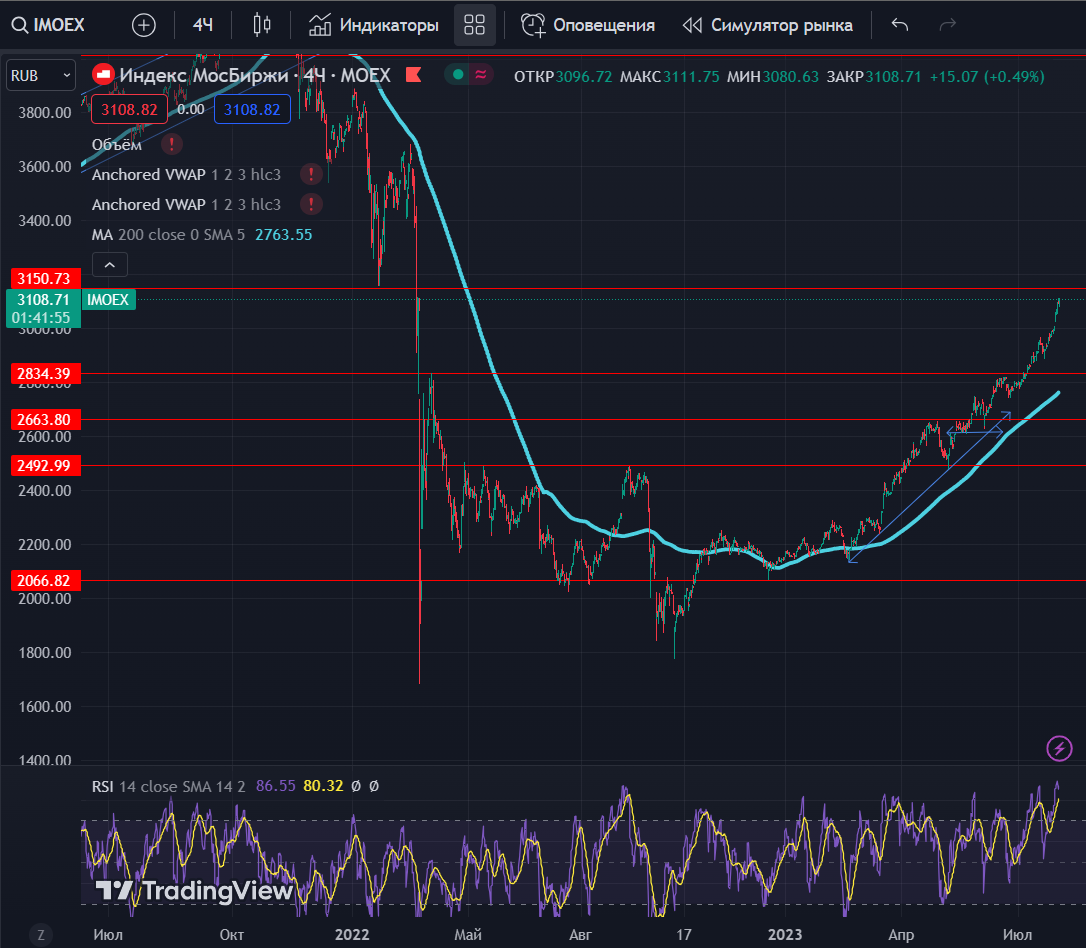Viewport: 1086px width, 948px height.
Task: Open the 4Ч timeframe selector
Action: 202,26
